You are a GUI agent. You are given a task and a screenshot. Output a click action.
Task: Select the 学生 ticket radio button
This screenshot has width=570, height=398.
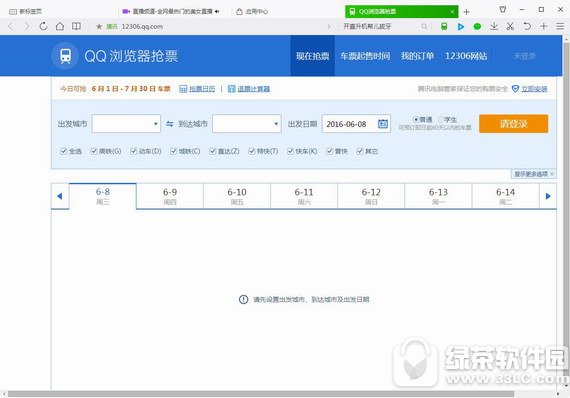point(441,120)
